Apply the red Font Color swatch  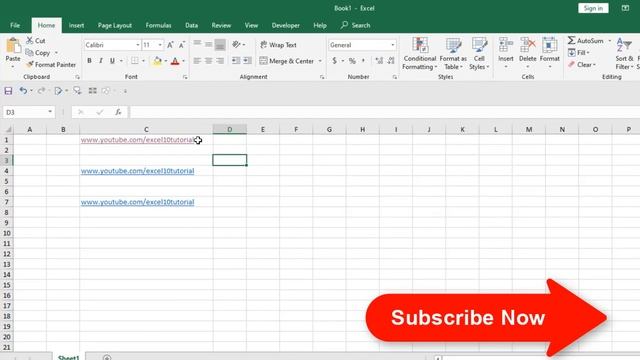175,61
